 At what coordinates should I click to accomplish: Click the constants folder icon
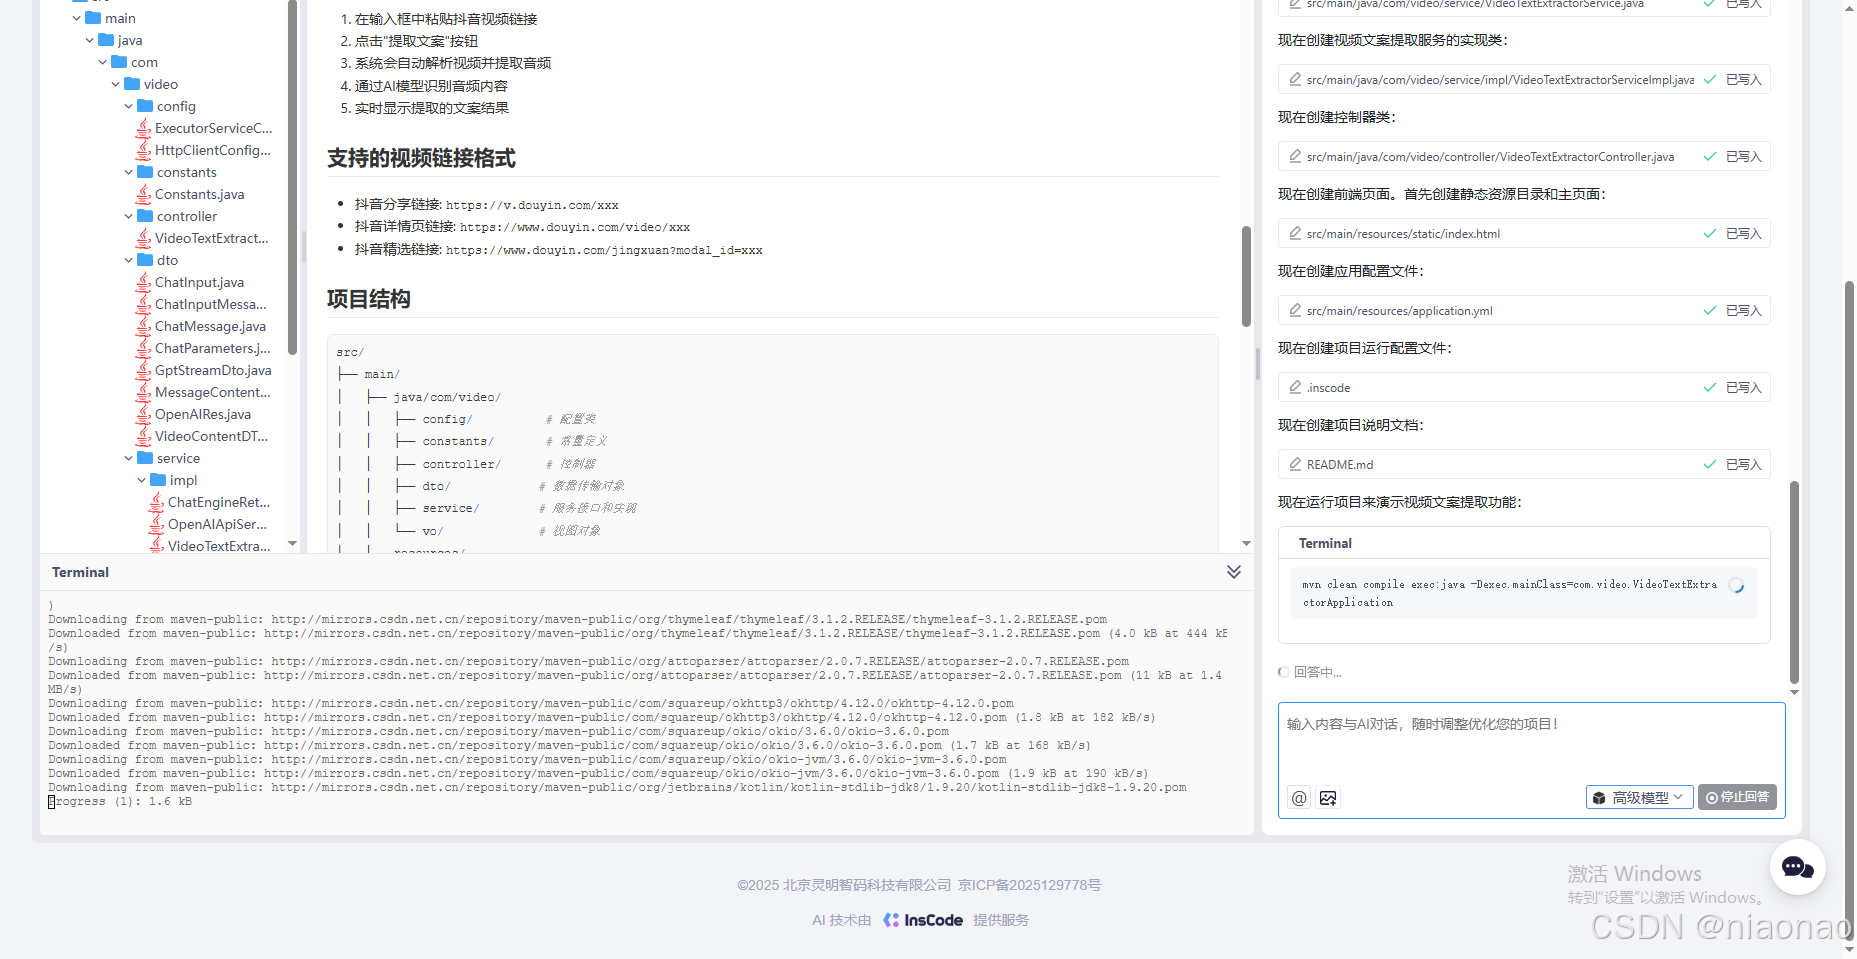145,172
